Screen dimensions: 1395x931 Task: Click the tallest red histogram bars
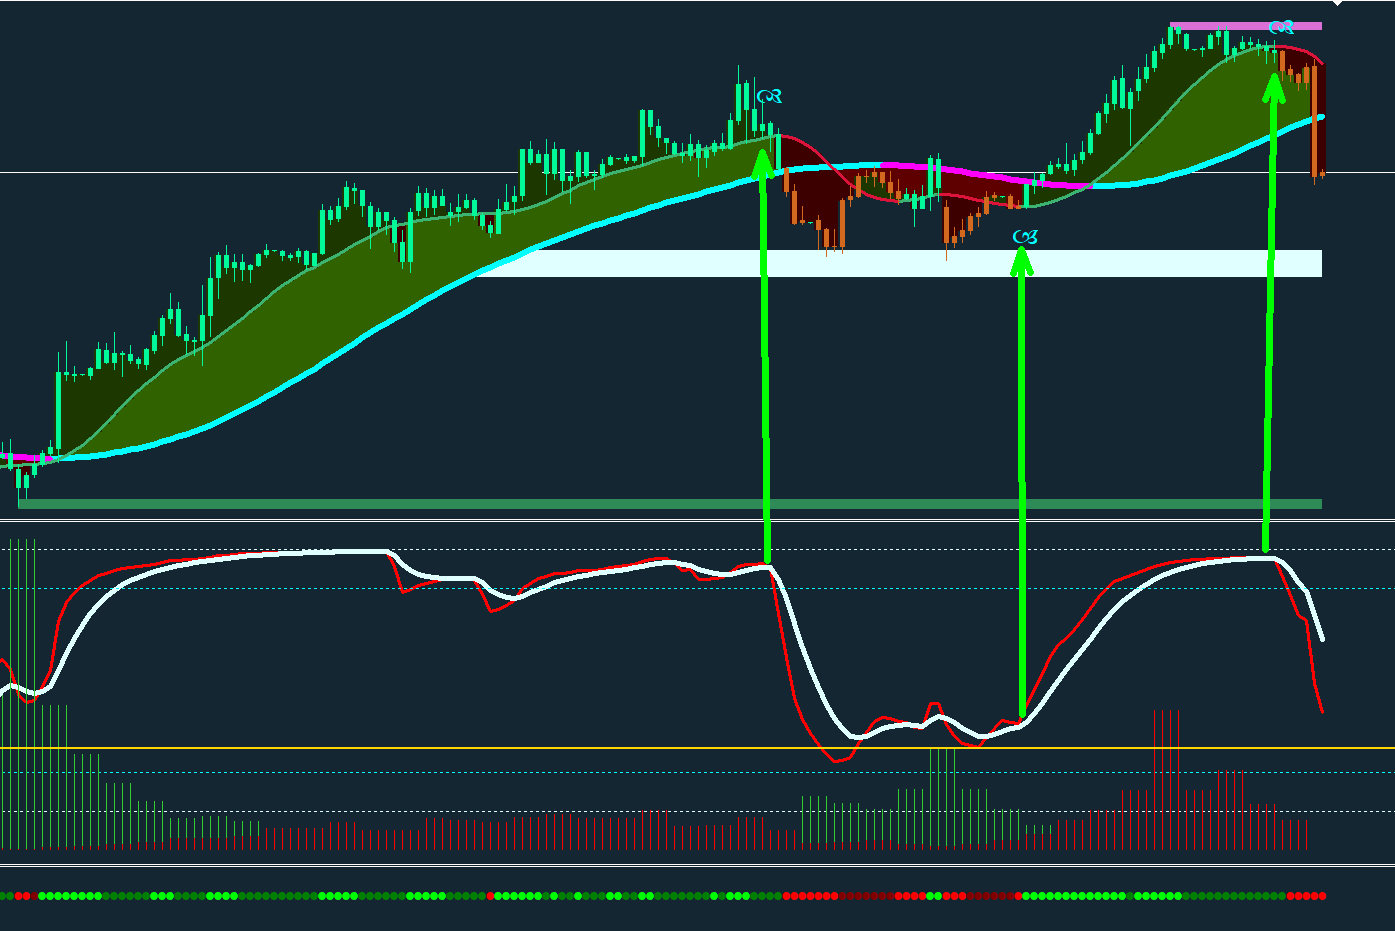coord(1167,780)
